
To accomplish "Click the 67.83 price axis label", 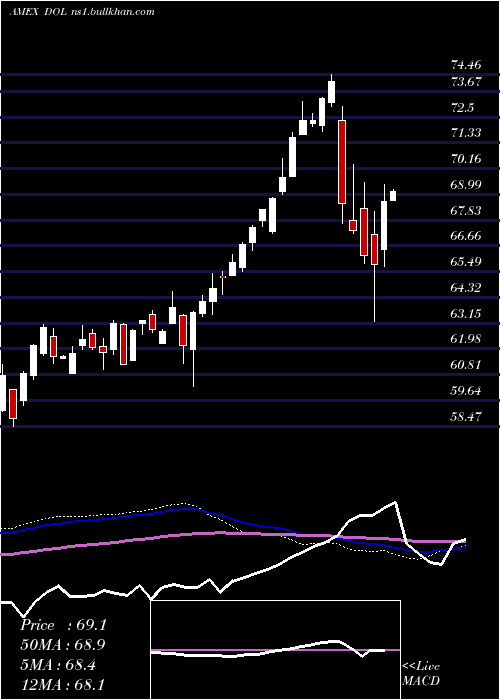I will [466, 211].
